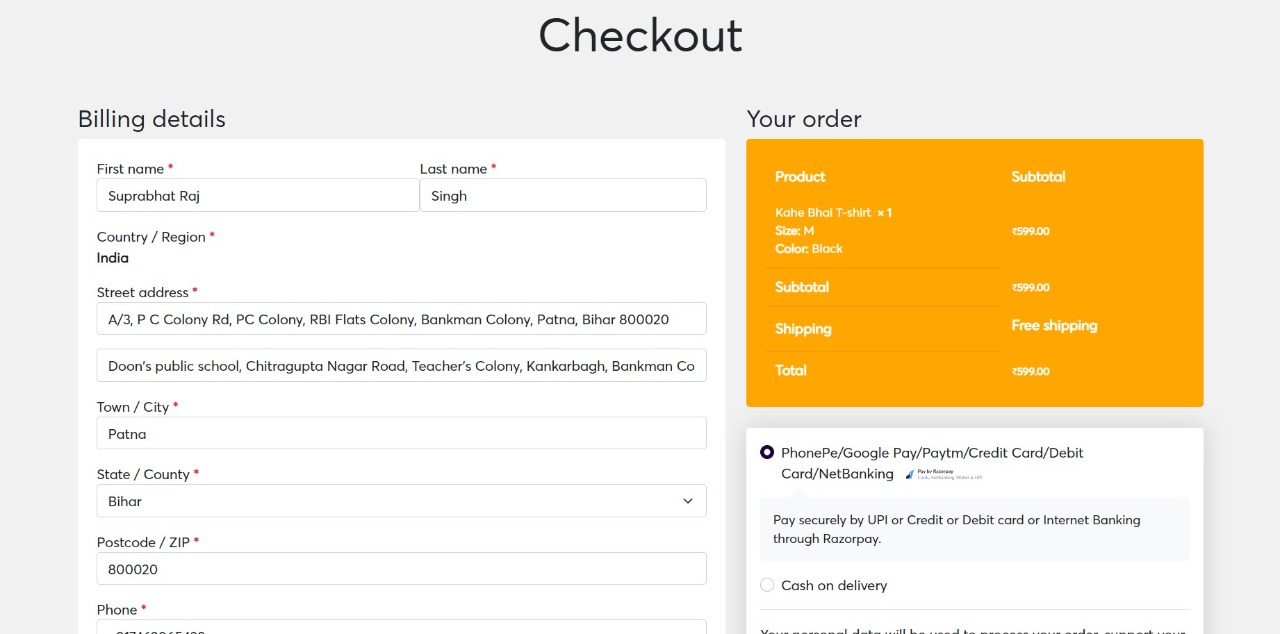Image resolution: width=1280 pixels, height=634 pixels.
Task: Click the India country value
Action: (113, 258)
